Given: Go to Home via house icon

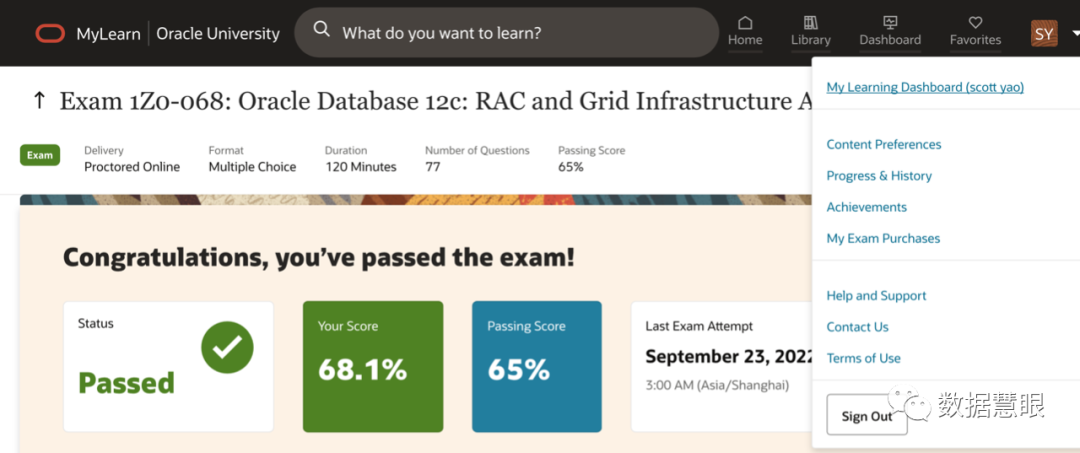Looking at the screenshot, I should 745,23.
